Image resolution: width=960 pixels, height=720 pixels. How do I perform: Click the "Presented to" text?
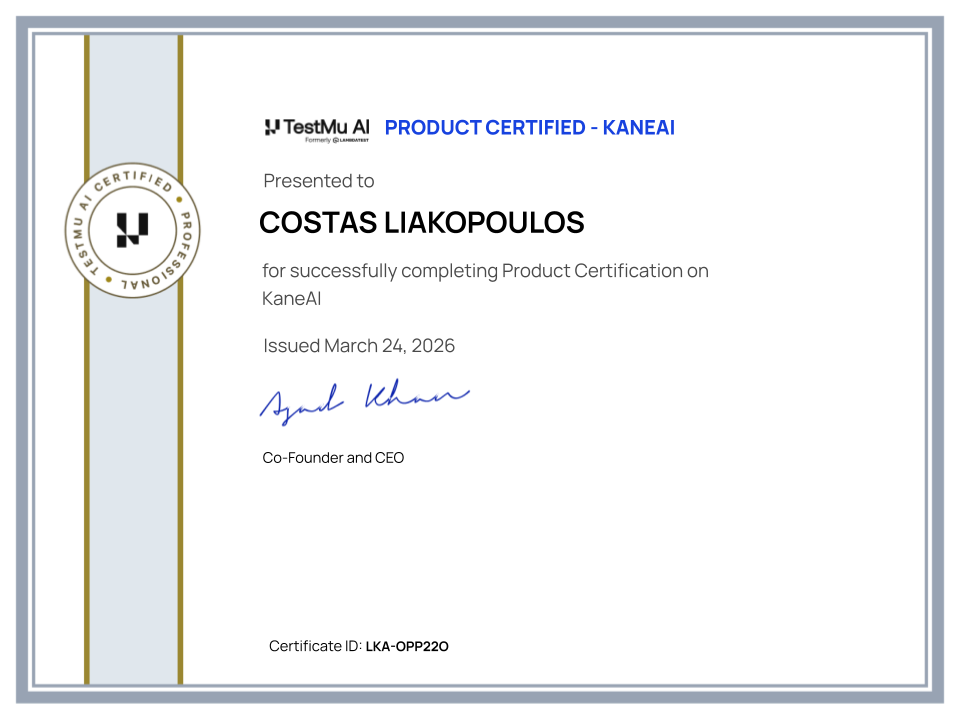click(x=318, y=181)
